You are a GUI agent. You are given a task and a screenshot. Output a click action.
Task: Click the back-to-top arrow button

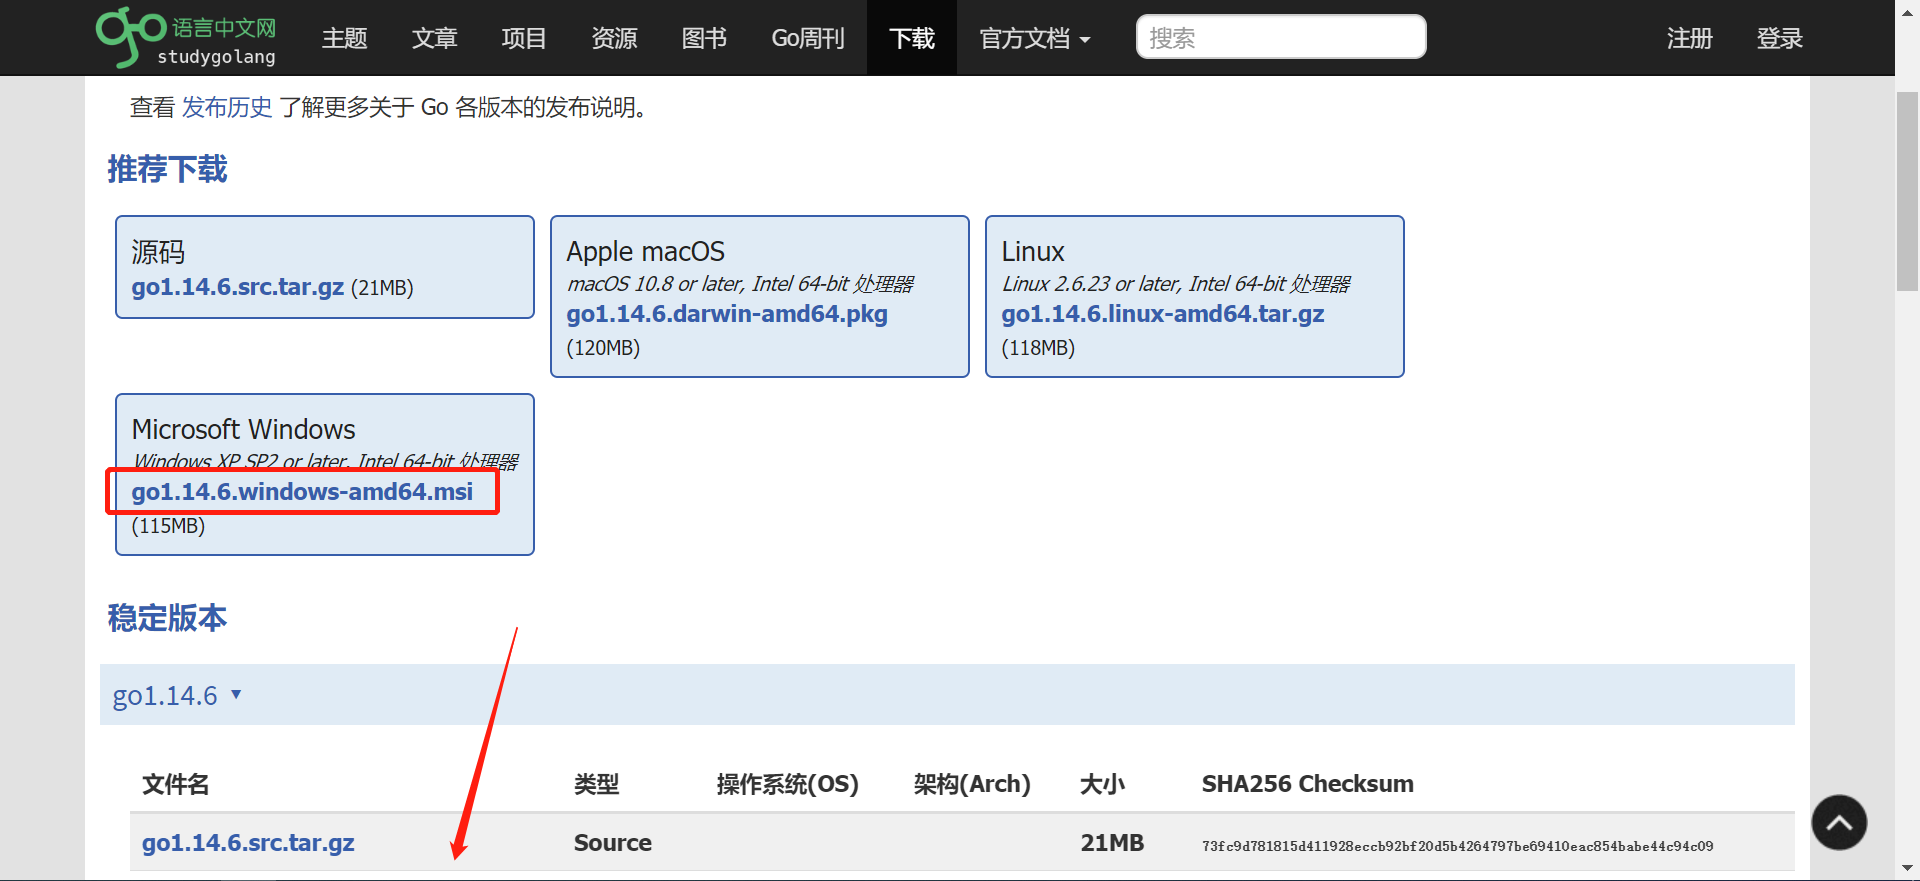click(1839, 823)
